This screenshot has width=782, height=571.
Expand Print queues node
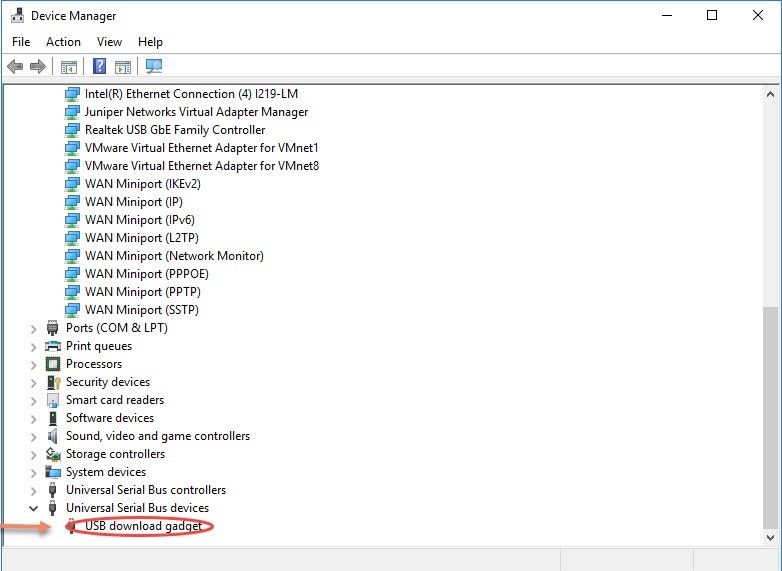point(33,347)
